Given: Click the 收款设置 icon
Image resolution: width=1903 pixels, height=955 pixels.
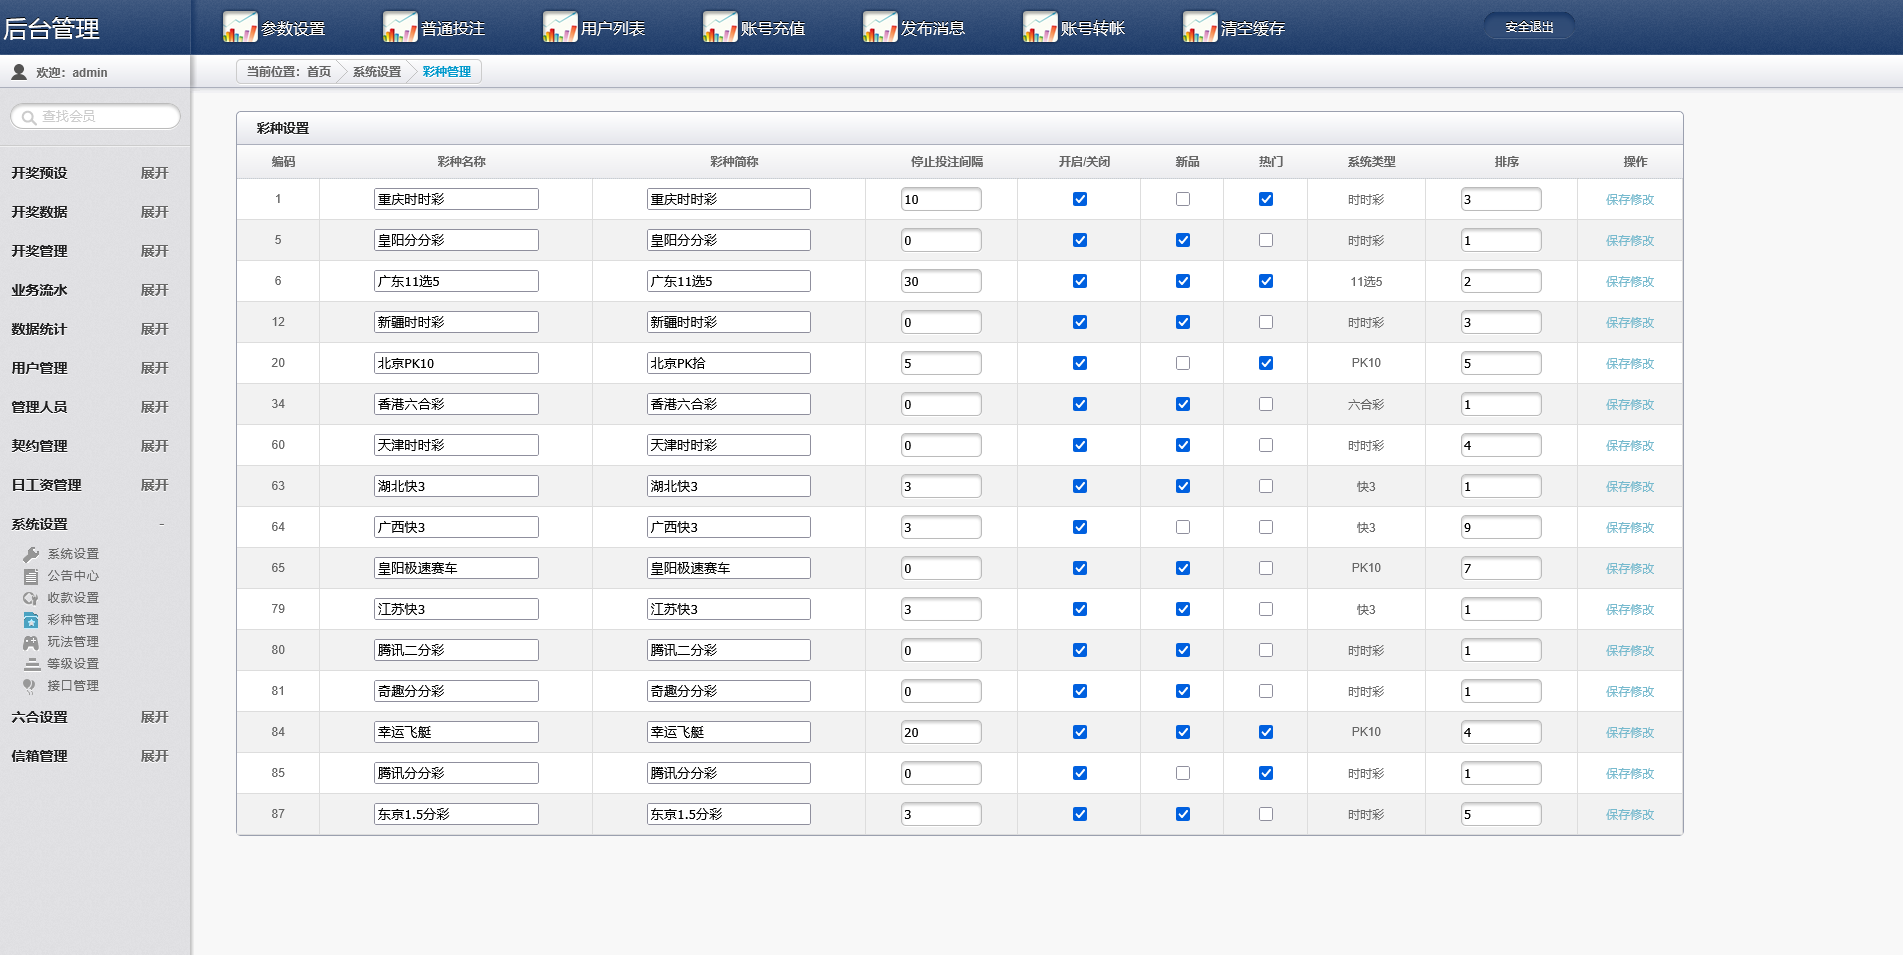Looking at the screenshot, I should pos(31,598).
